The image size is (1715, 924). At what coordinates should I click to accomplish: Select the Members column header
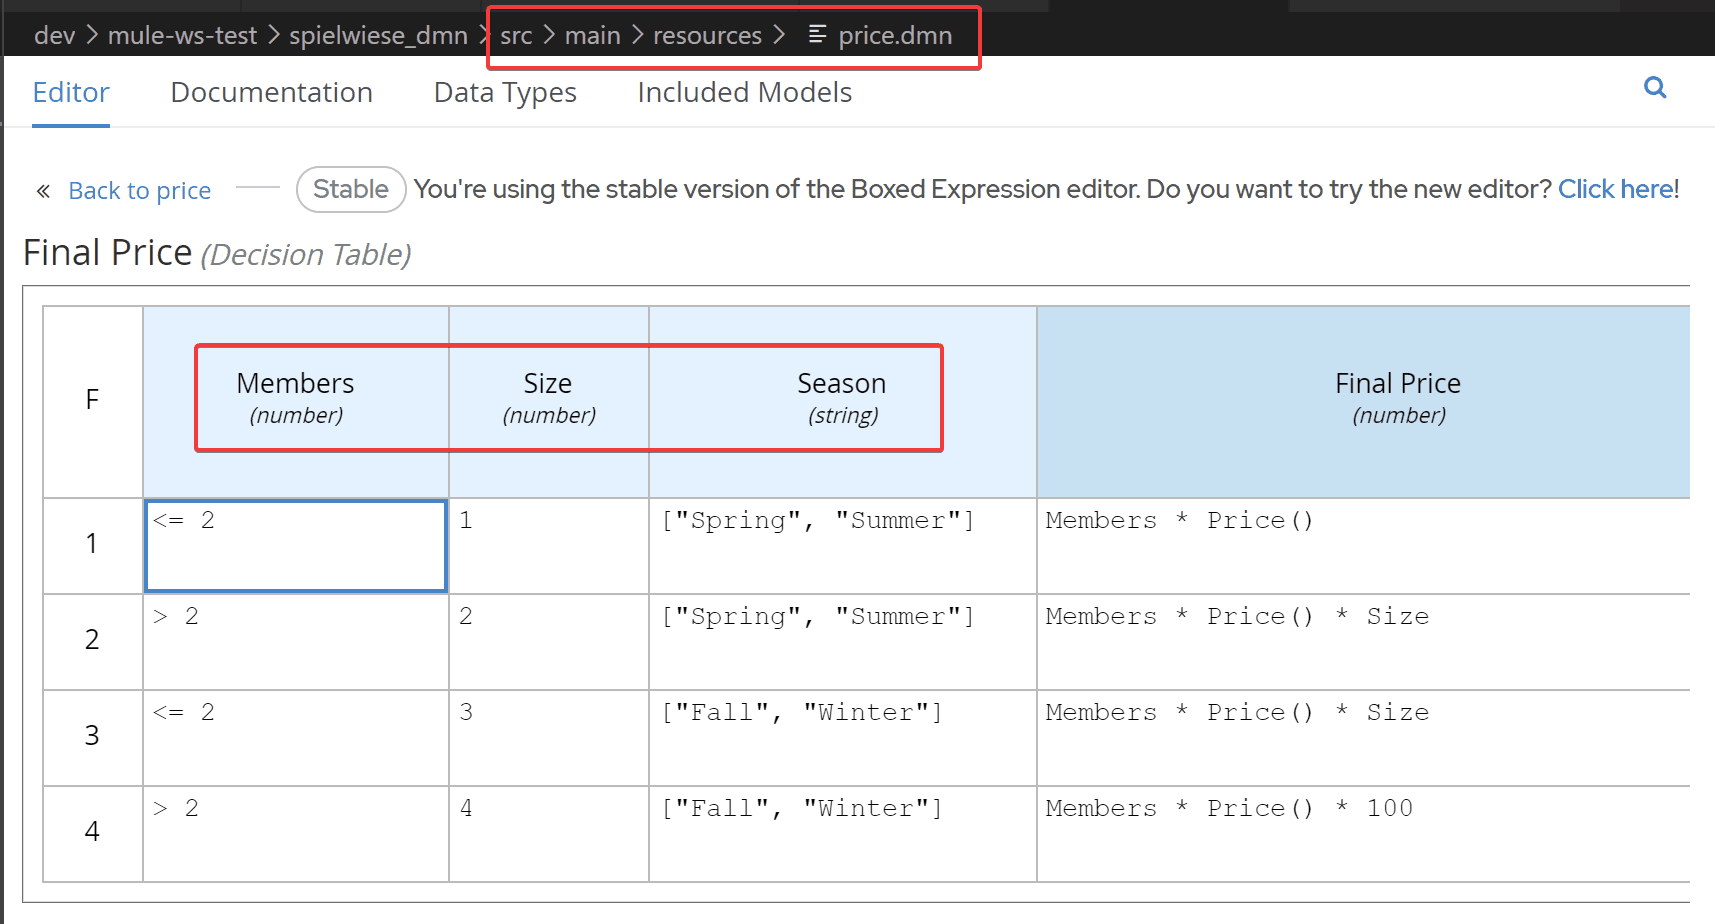click(295, 398)
